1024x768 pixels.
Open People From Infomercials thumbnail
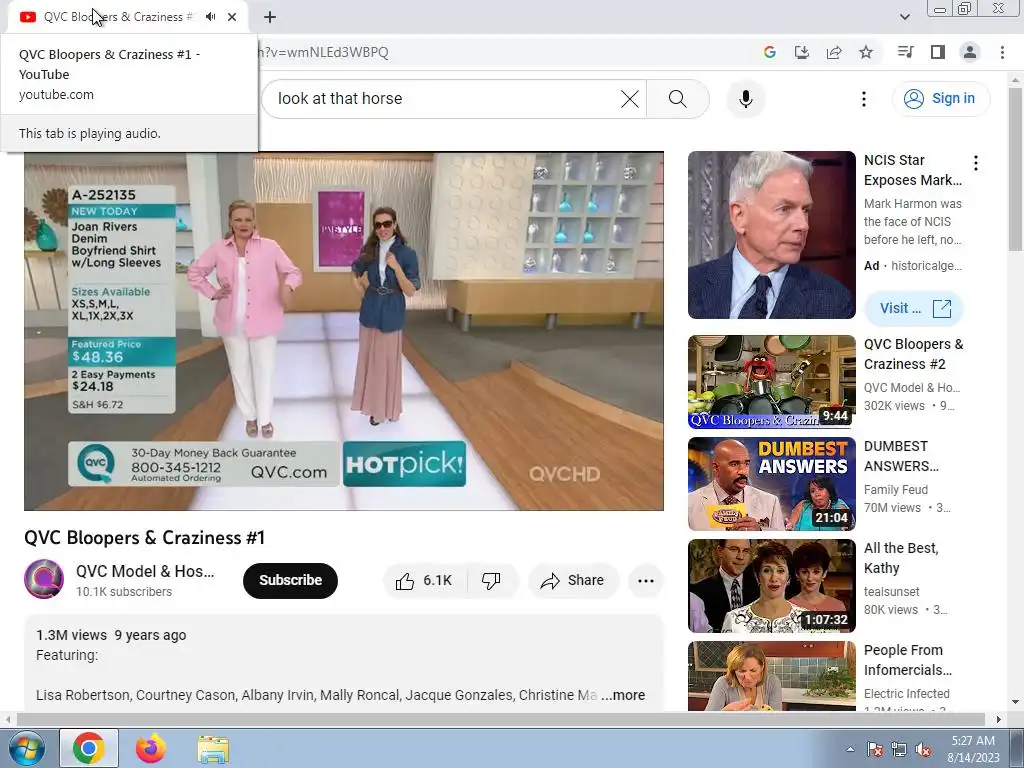tap(771, 675)
